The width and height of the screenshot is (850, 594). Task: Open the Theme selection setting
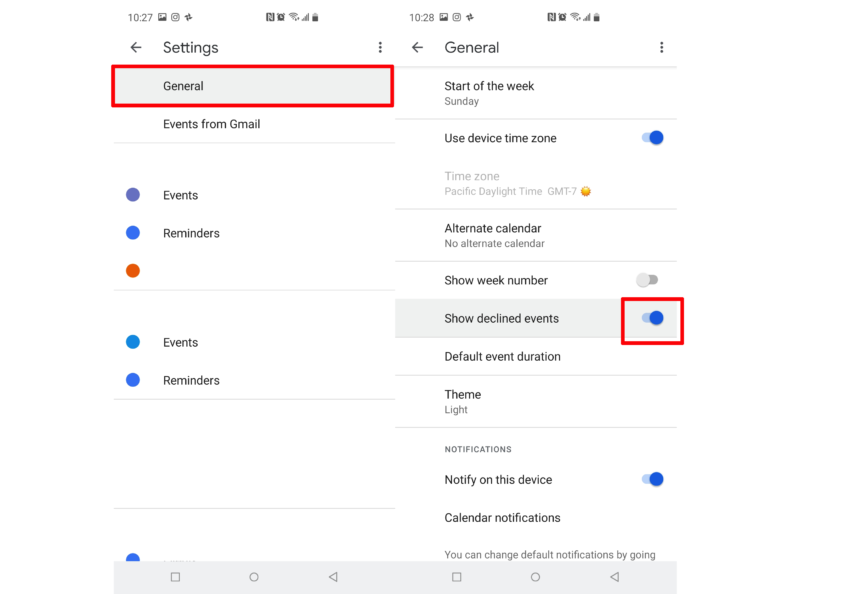tap(536, 402)
